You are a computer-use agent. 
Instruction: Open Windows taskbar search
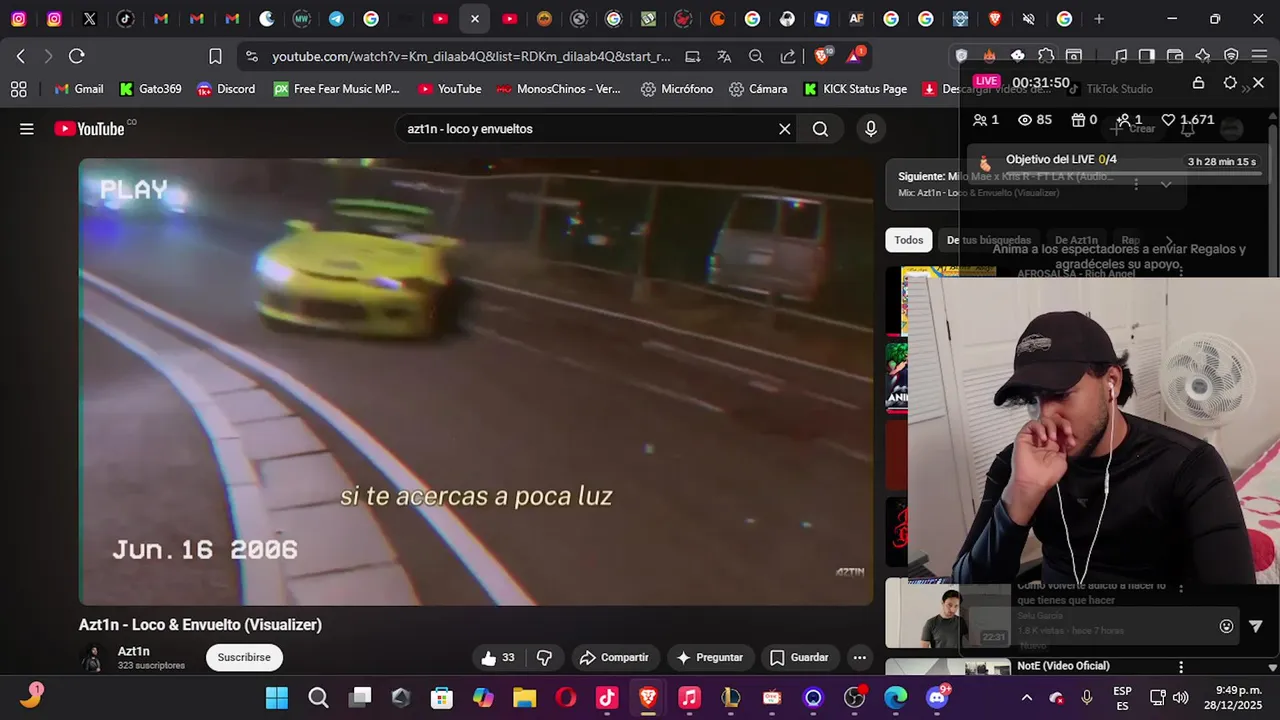(x=318, y=697)
